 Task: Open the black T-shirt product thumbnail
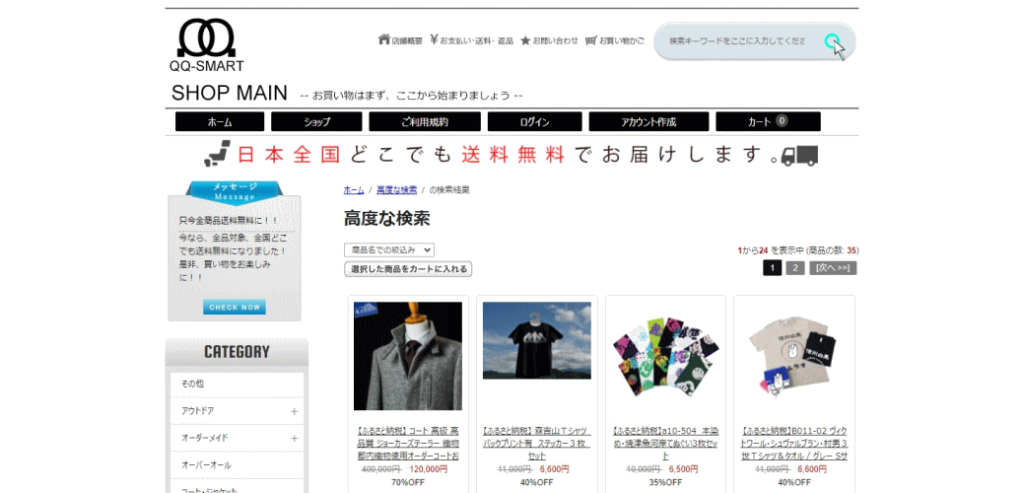coord(537,340)
